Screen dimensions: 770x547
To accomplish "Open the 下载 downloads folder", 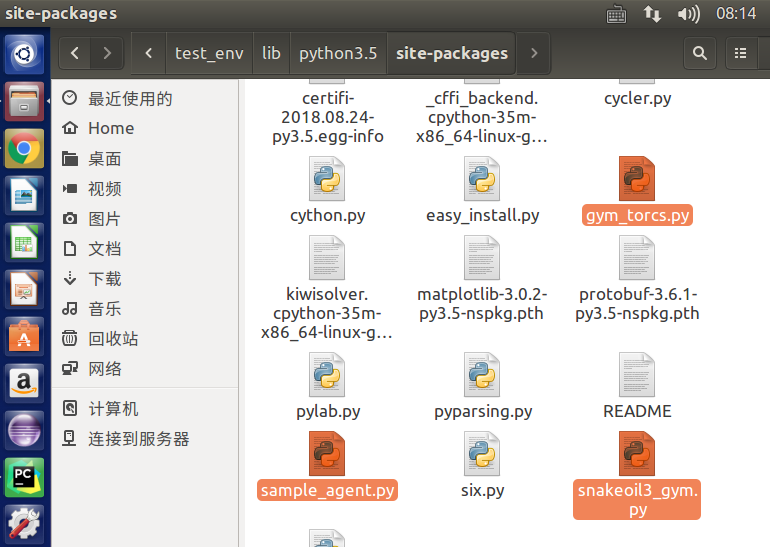I will (x=145, y=279).
